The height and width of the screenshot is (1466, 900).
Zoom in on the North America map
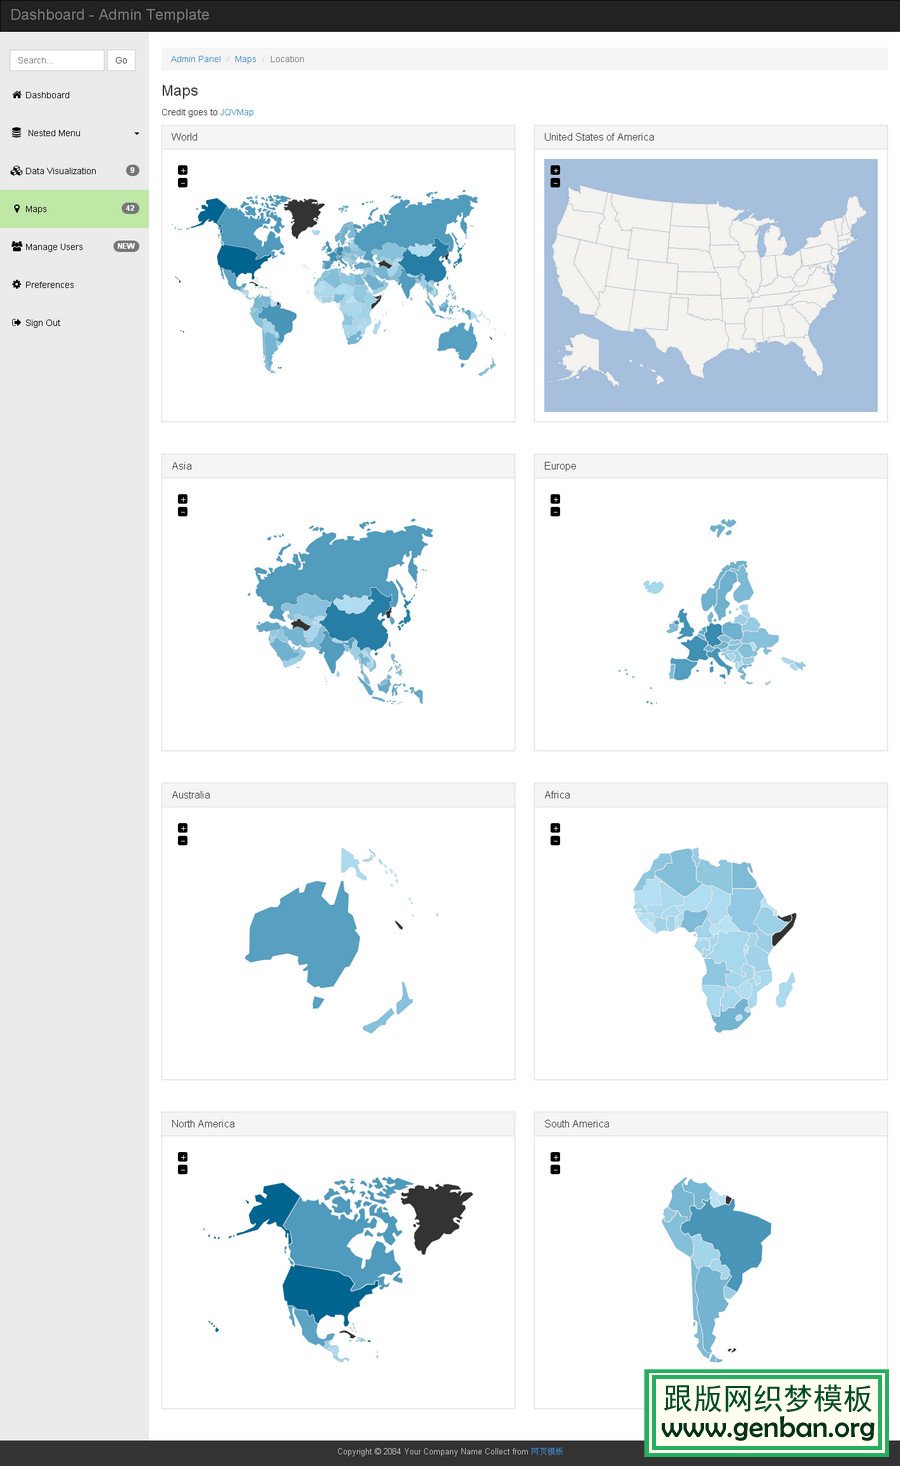point(182,1157)
